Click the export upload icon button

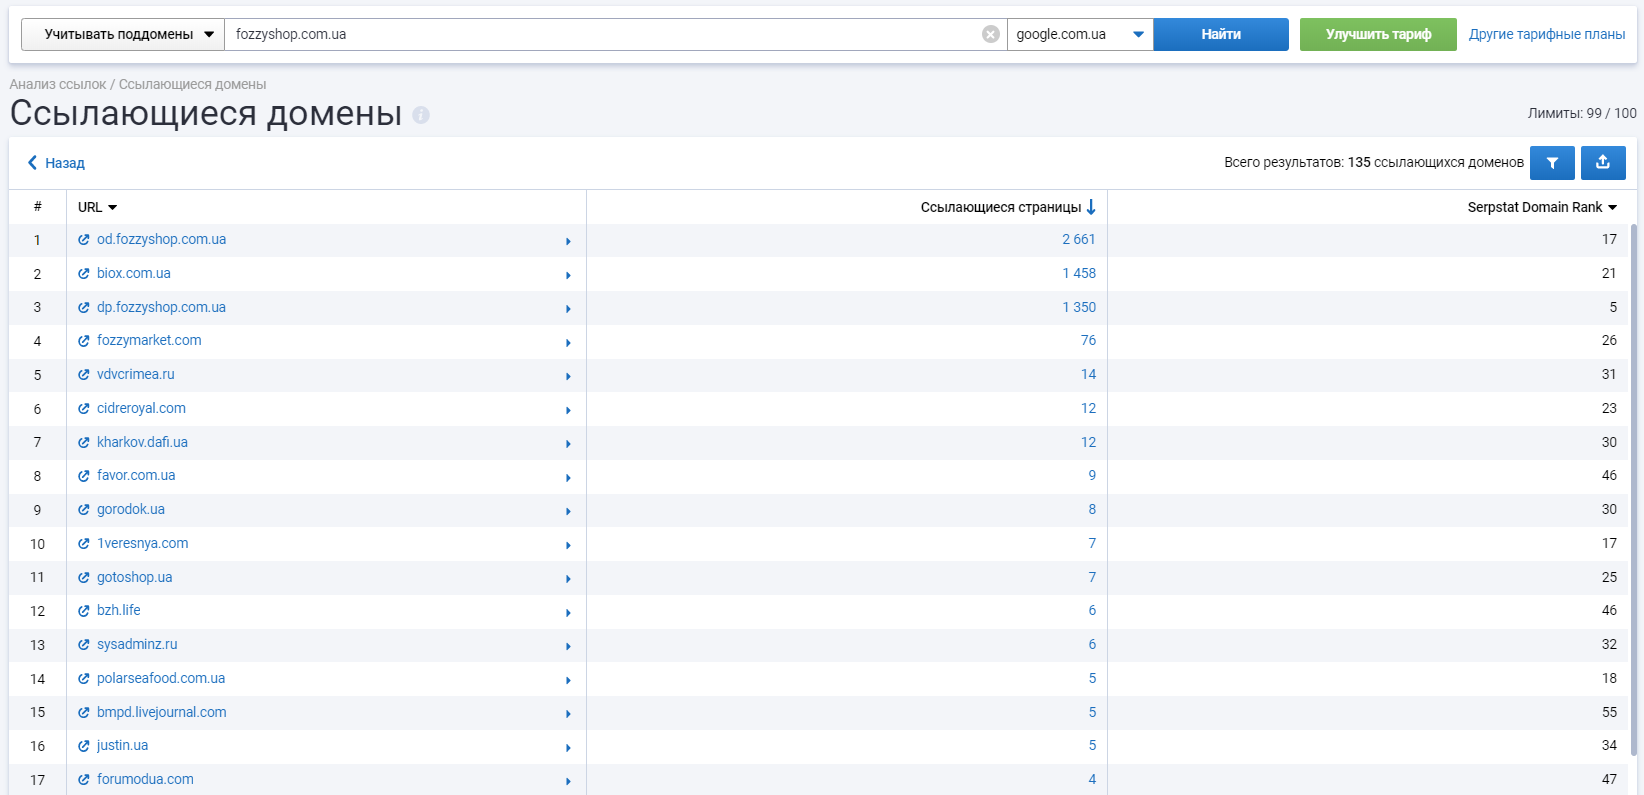click(x=1603, y=163)
